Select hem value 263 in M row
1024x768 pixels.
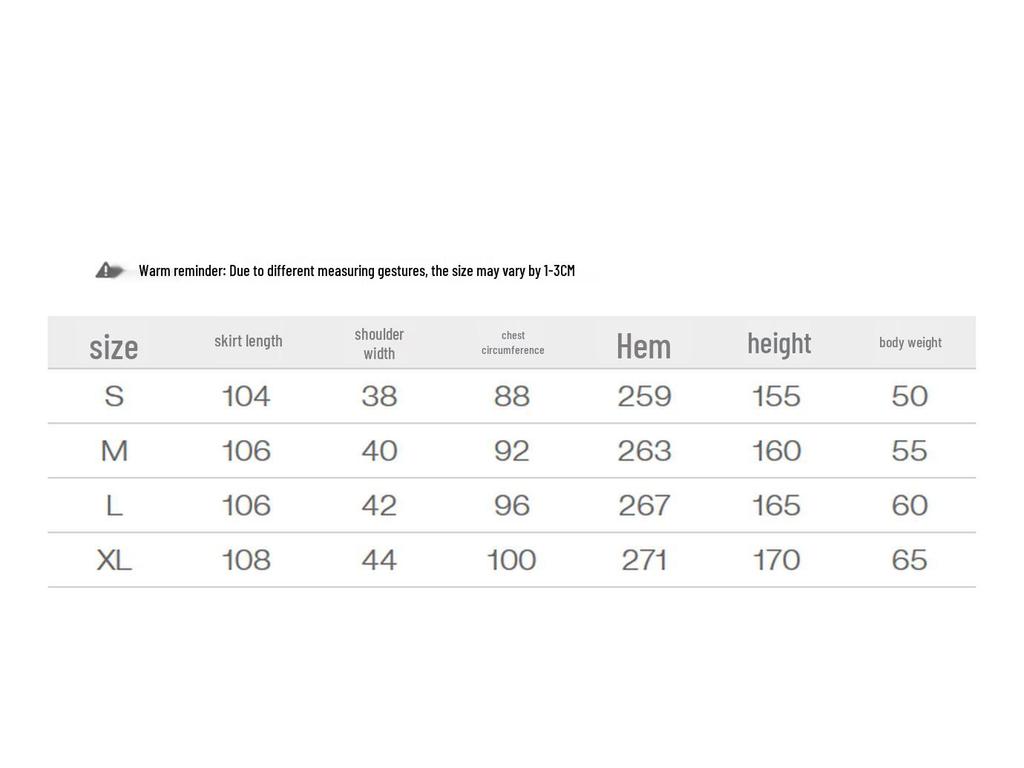tap(644, 451)
